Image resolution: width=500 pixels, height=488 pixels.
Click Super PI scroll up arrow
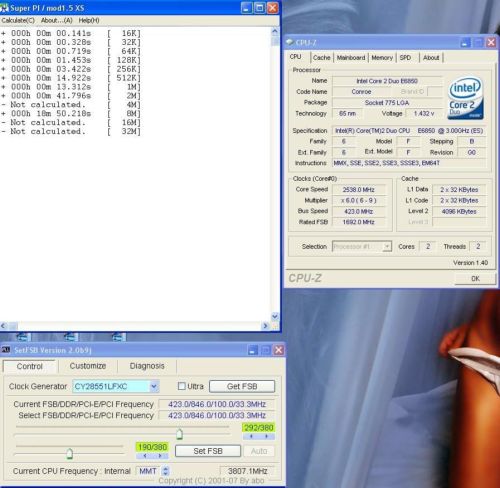pos(275,32)
